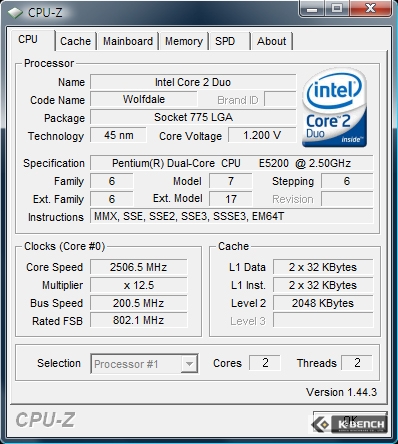Click the Multiplier value x 12.5
Screen dimensions: 398x444
[x=139, y=285]
